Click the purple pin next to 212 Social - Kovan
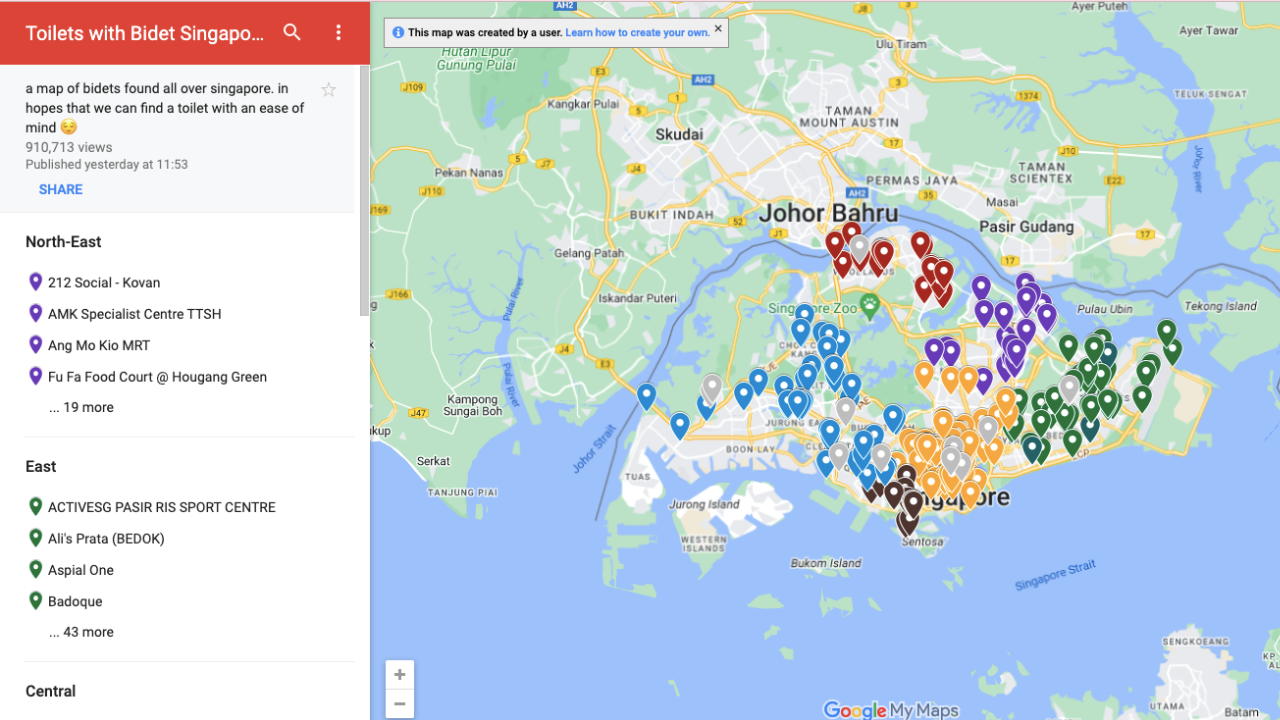 [36, 282]
